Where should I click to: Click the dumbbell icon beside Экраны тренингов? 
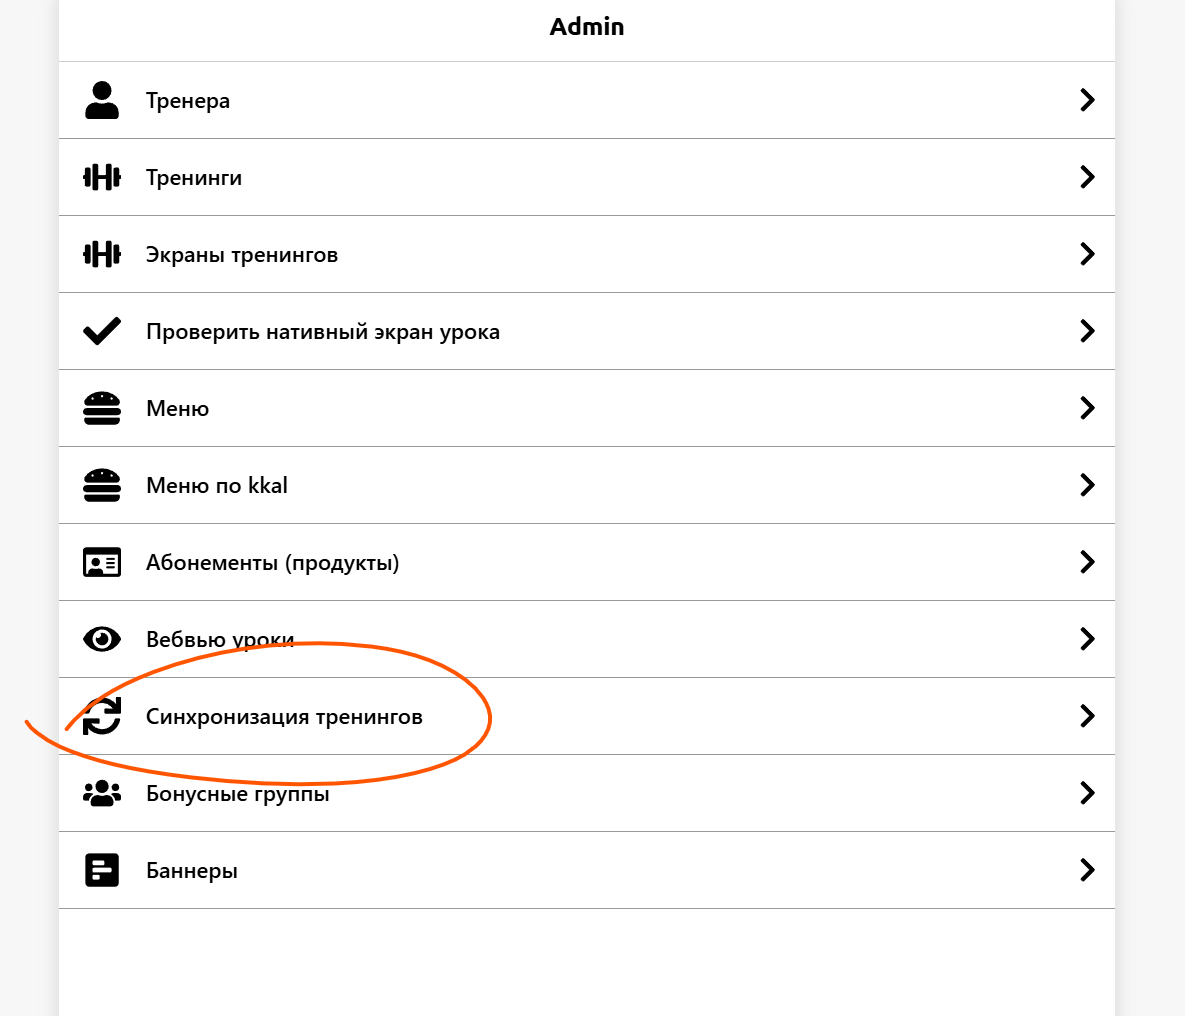point(102,255)
